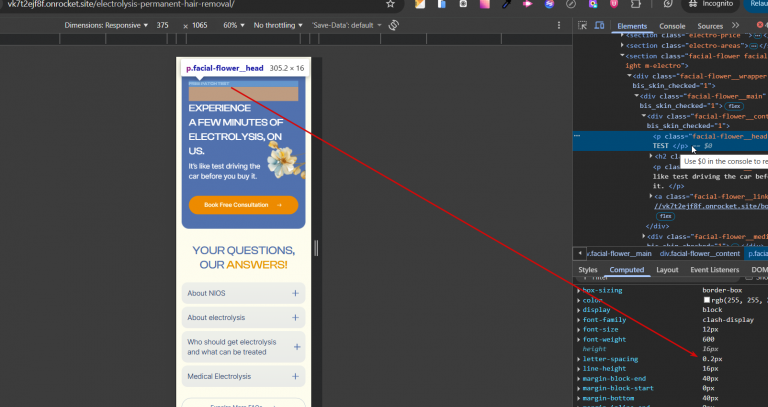This screenshot has width=768, height=407.
Task: Select the facial-flower__main breadcrumb
Action: 619,253
